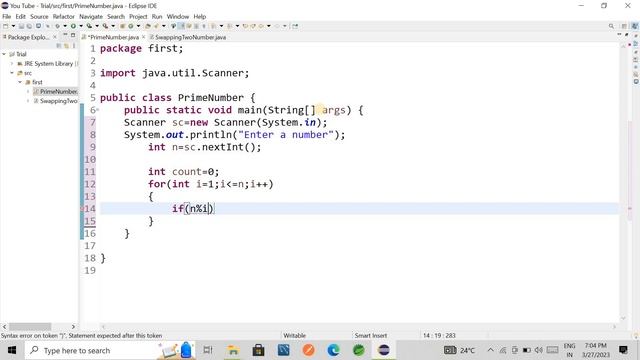Click line 9 int n=sc.nextInt()
The width and height of the screenshot is (640, 360).
pyautogui.click(x=204, y=147)
